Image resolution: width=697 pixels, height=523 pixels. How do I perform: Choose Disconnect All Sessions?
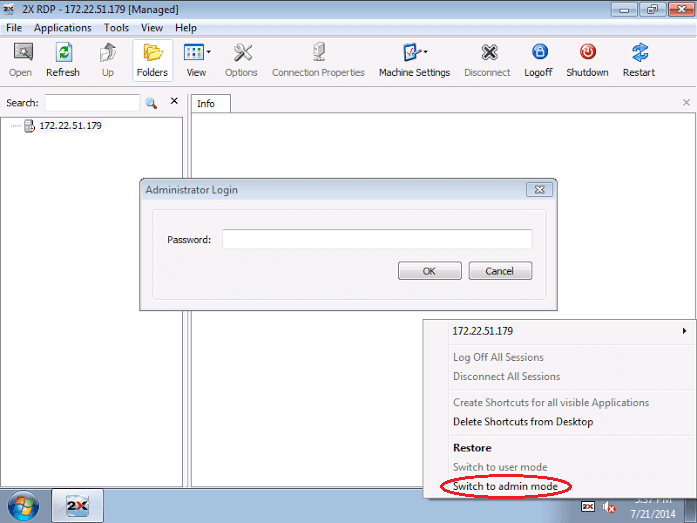click(506, 376)
